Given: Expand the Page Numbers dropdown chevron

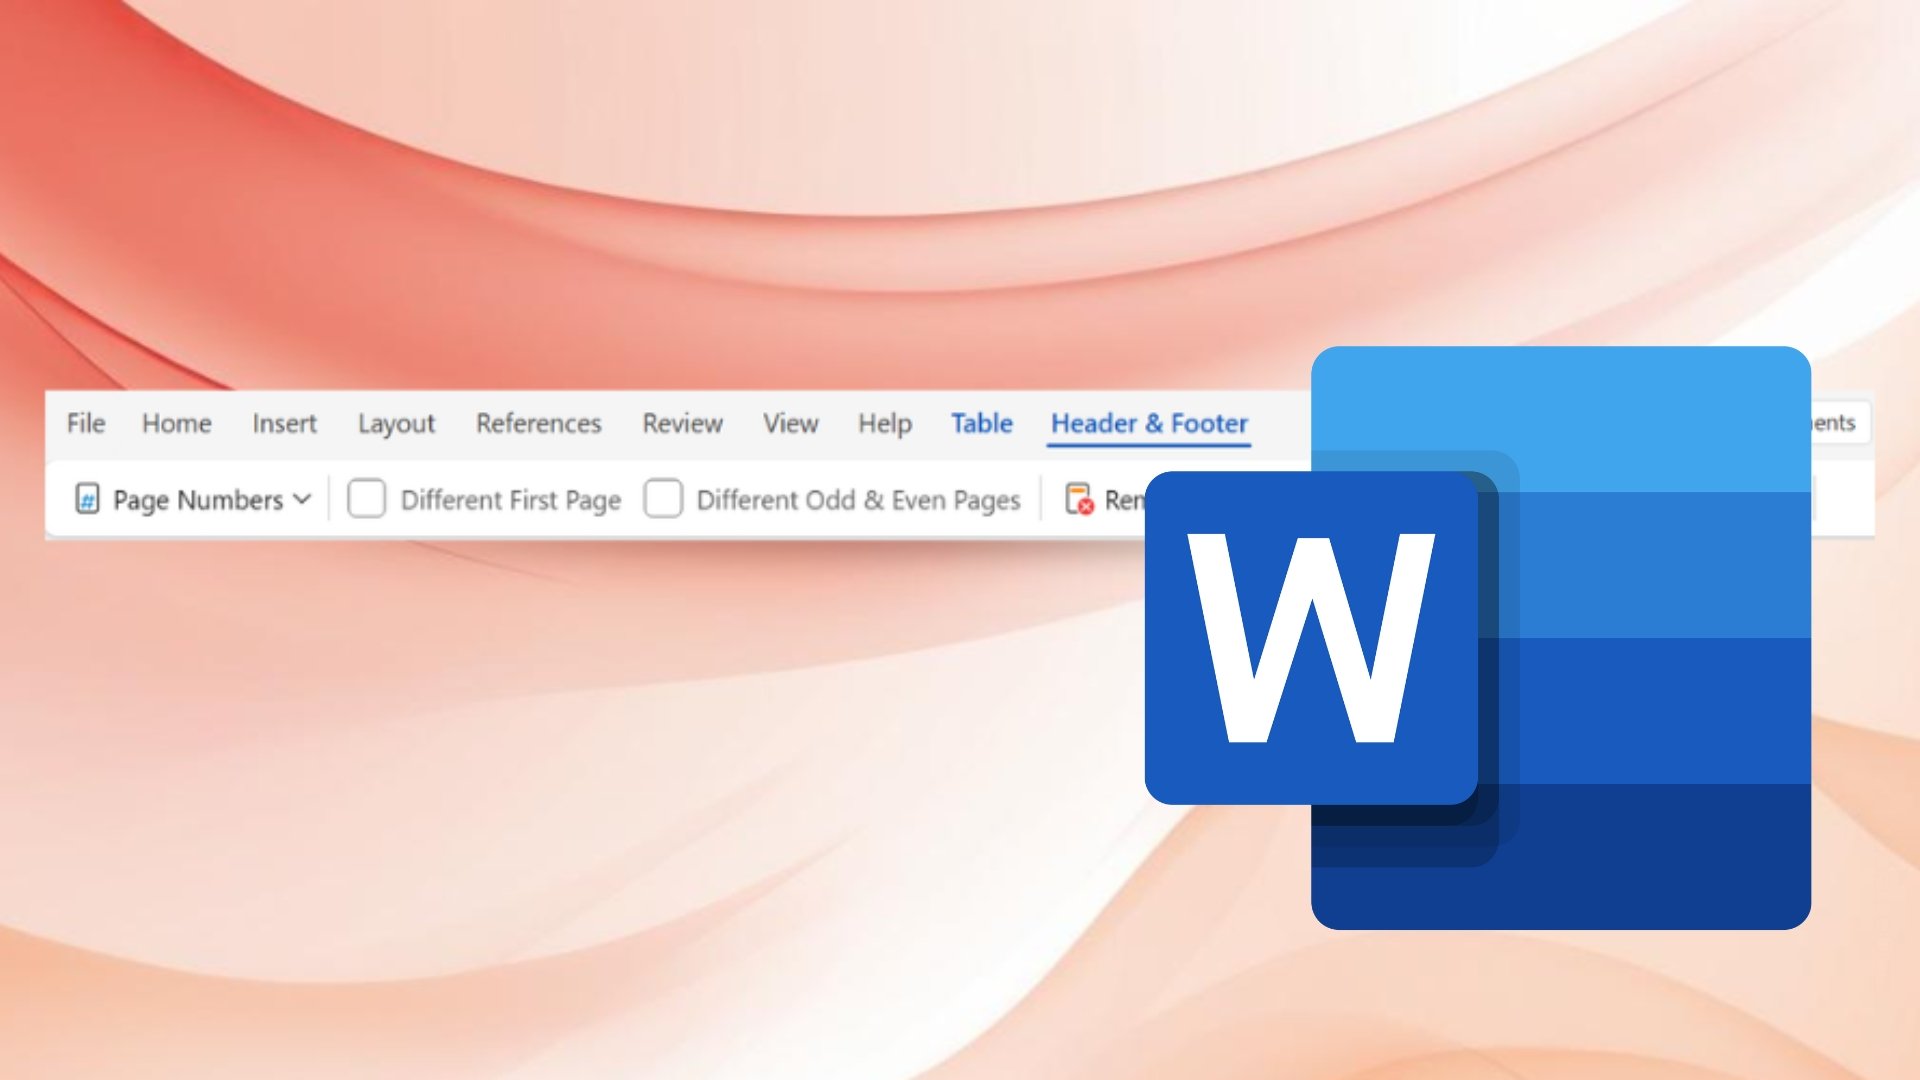Looking at the screenshot, I should point(302,499).
